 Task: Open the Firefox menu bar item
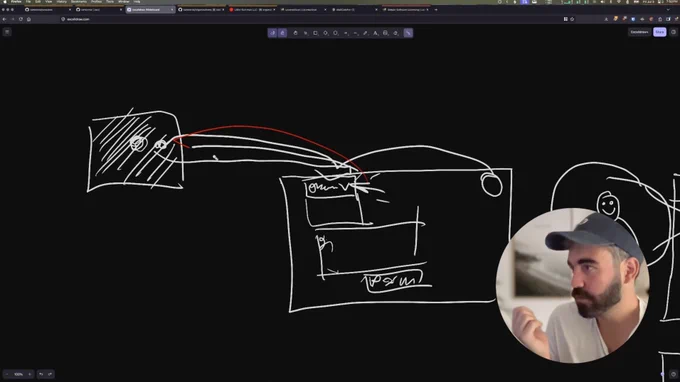[x=16, y=2]
